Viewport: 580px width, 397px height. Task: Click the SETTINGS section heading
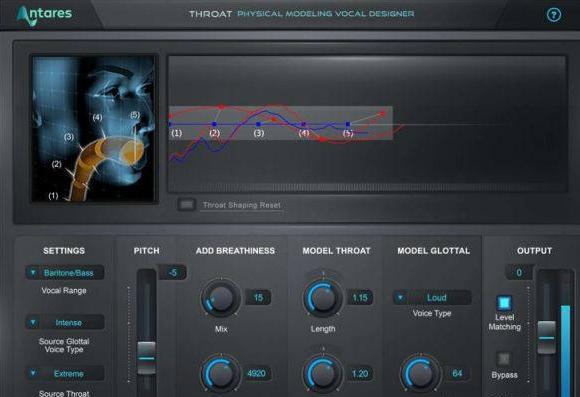[64, 250]
